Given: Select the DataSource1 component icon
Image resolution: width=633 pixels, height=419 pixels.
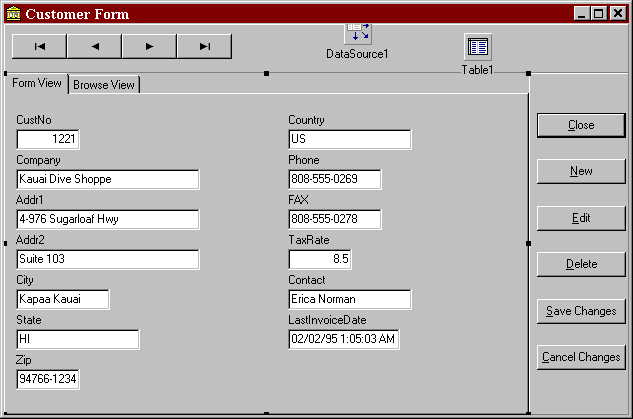Looking at the screenshot, I should pyautogui.click(x=357, y=33).
